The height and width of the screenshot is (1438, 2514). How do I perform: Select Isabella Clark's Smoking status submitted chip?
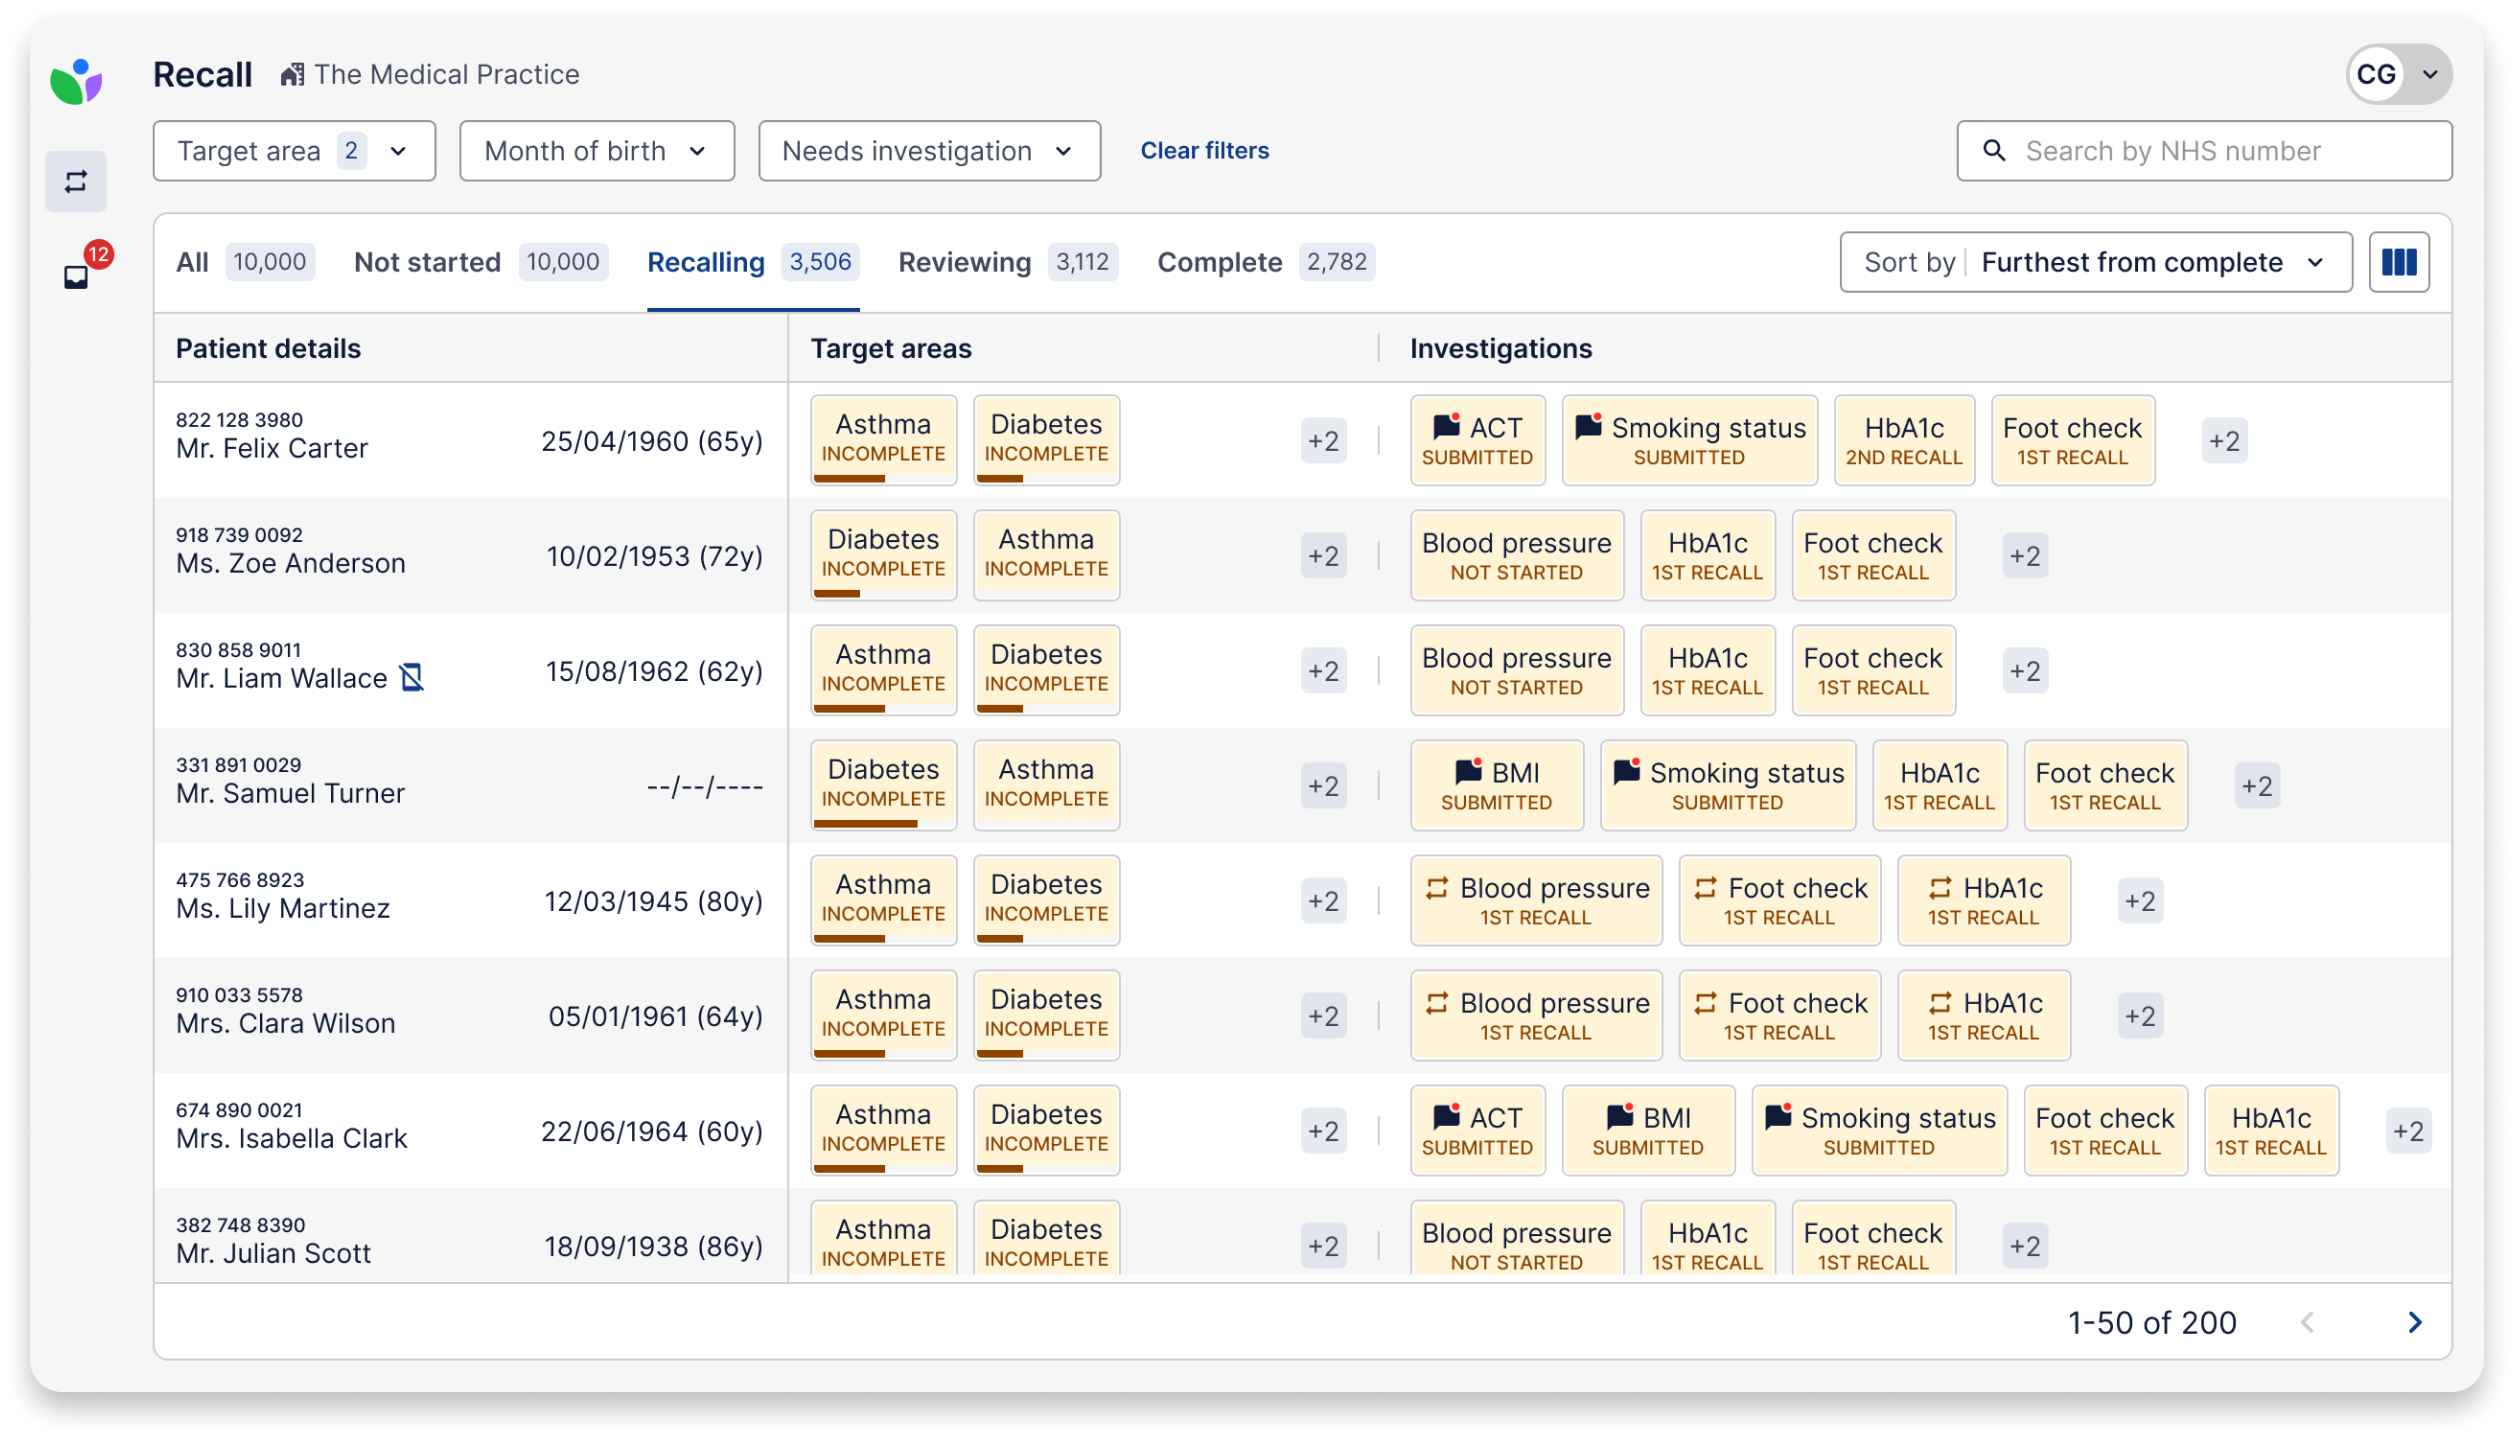point(1878,1130)
